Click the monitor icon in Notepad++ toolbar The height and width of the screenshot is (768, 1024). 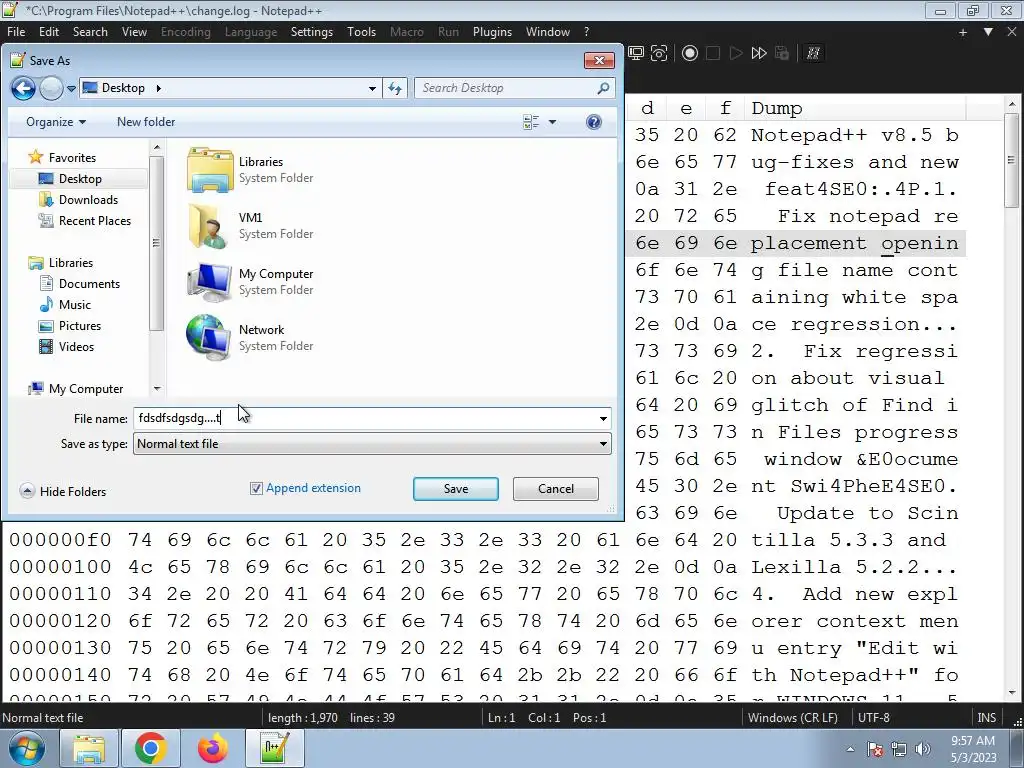pyautogui.click(x=635, y=53)
